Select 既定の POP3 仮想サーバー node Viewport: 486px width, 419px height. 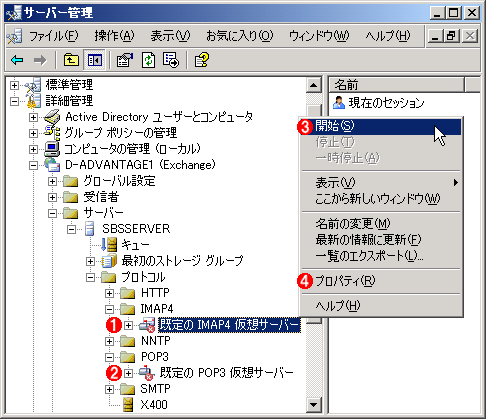click(227, 373)
